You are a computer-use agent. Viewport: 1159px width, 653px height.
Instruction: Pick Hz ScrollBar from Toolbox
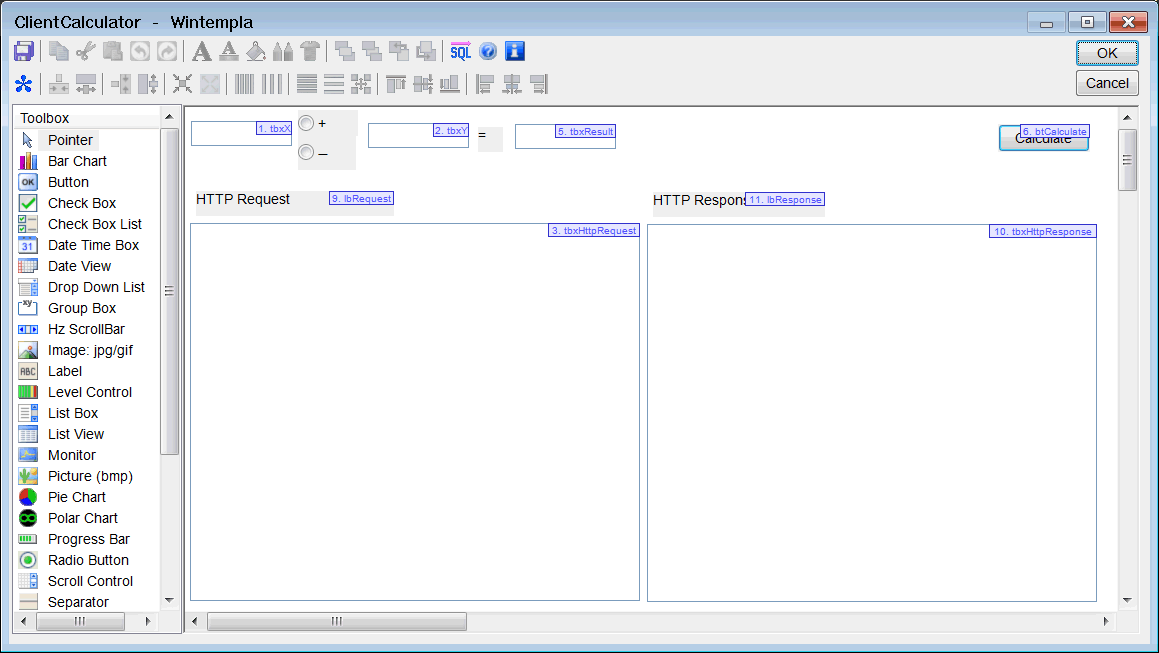tap(86, 329)
